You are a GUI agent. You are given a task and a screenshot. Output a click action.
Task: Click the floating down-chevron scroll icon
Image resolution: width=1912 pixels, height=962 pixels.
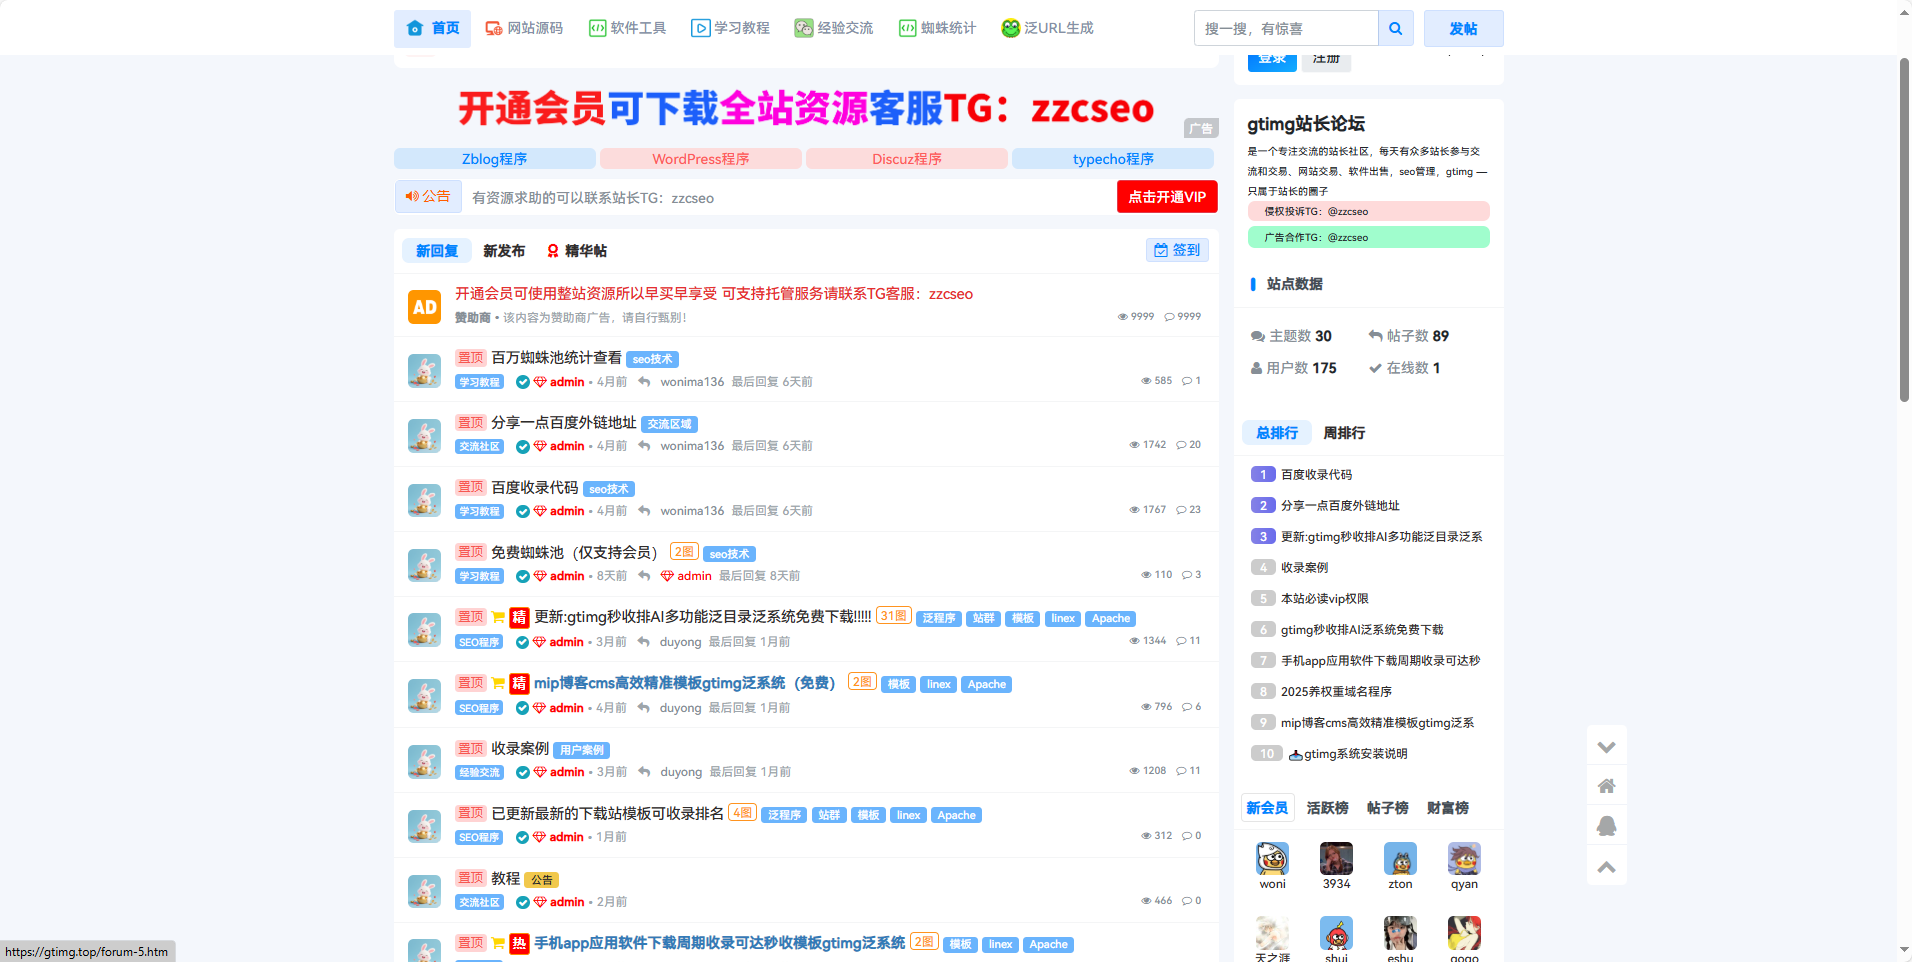click(1606, 747)
